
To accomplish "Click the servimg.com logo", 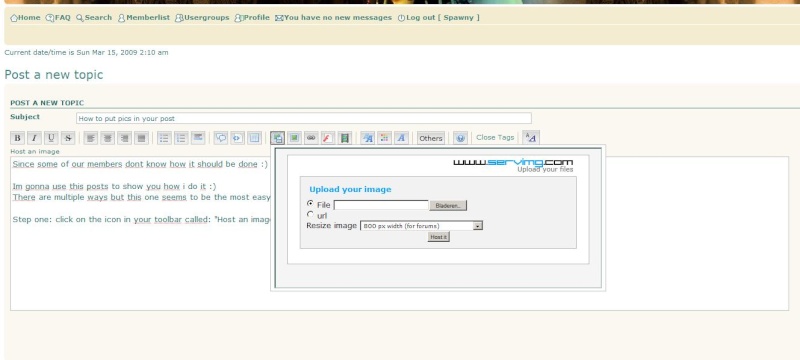I will [x=513, y=163].
